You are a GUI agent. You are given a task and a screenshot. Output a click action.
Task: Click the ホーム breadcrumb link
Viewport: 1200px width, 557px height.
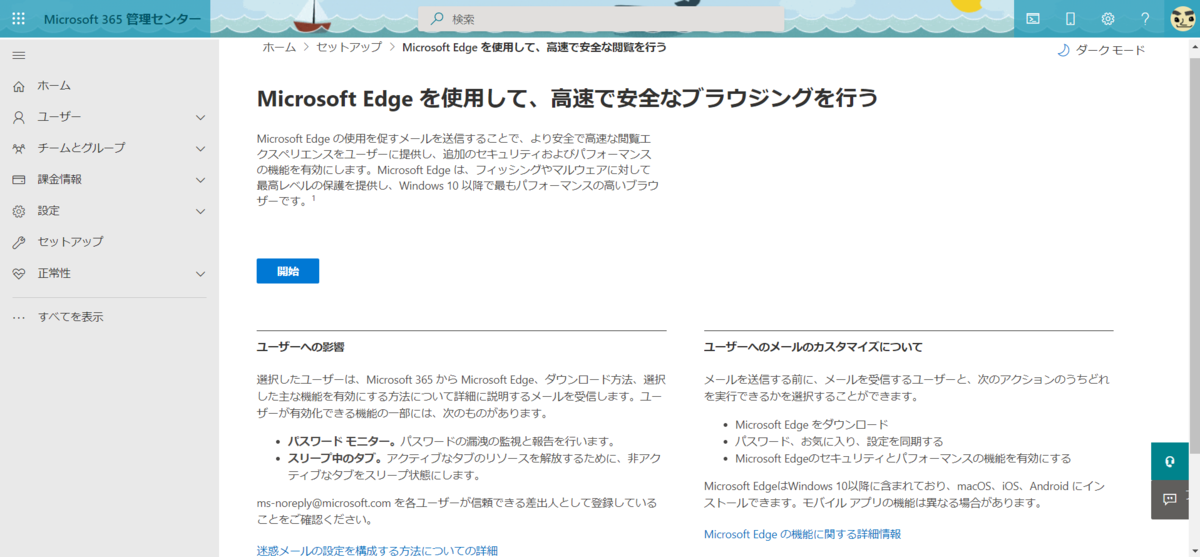279,47
